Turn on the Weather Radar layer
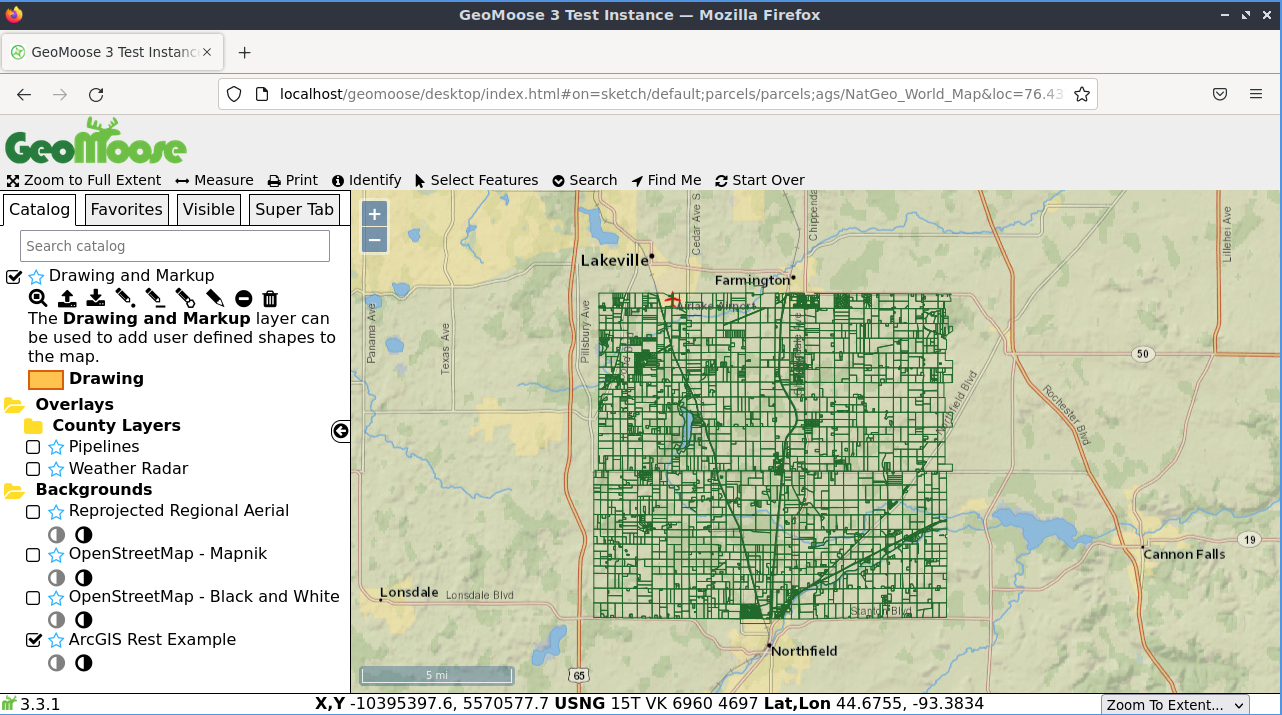Image resolution: width=1282 pixels, height=715 pixels. (33, 469)
